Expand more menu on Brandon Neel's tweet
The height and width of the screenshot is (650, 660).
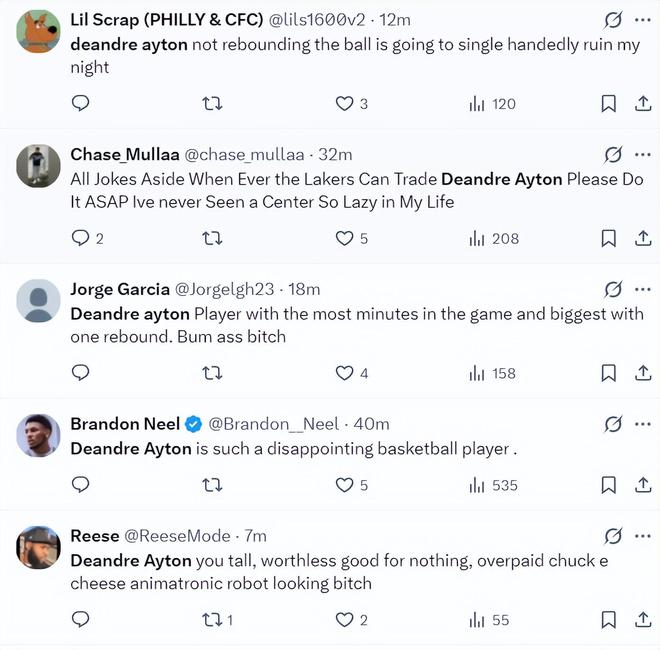click(x=643, y=424)
